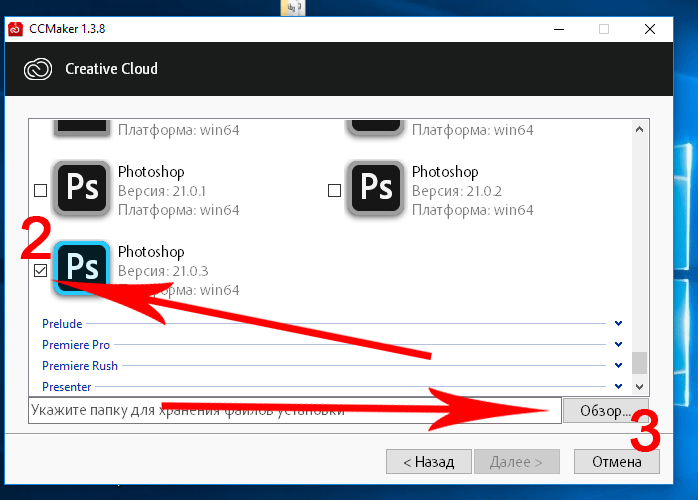The width and height of the screenshot is (698, 500).
Task: Uncheck the Photoshop 21.0.3 checkbox
Action: [x=41, y=270]
